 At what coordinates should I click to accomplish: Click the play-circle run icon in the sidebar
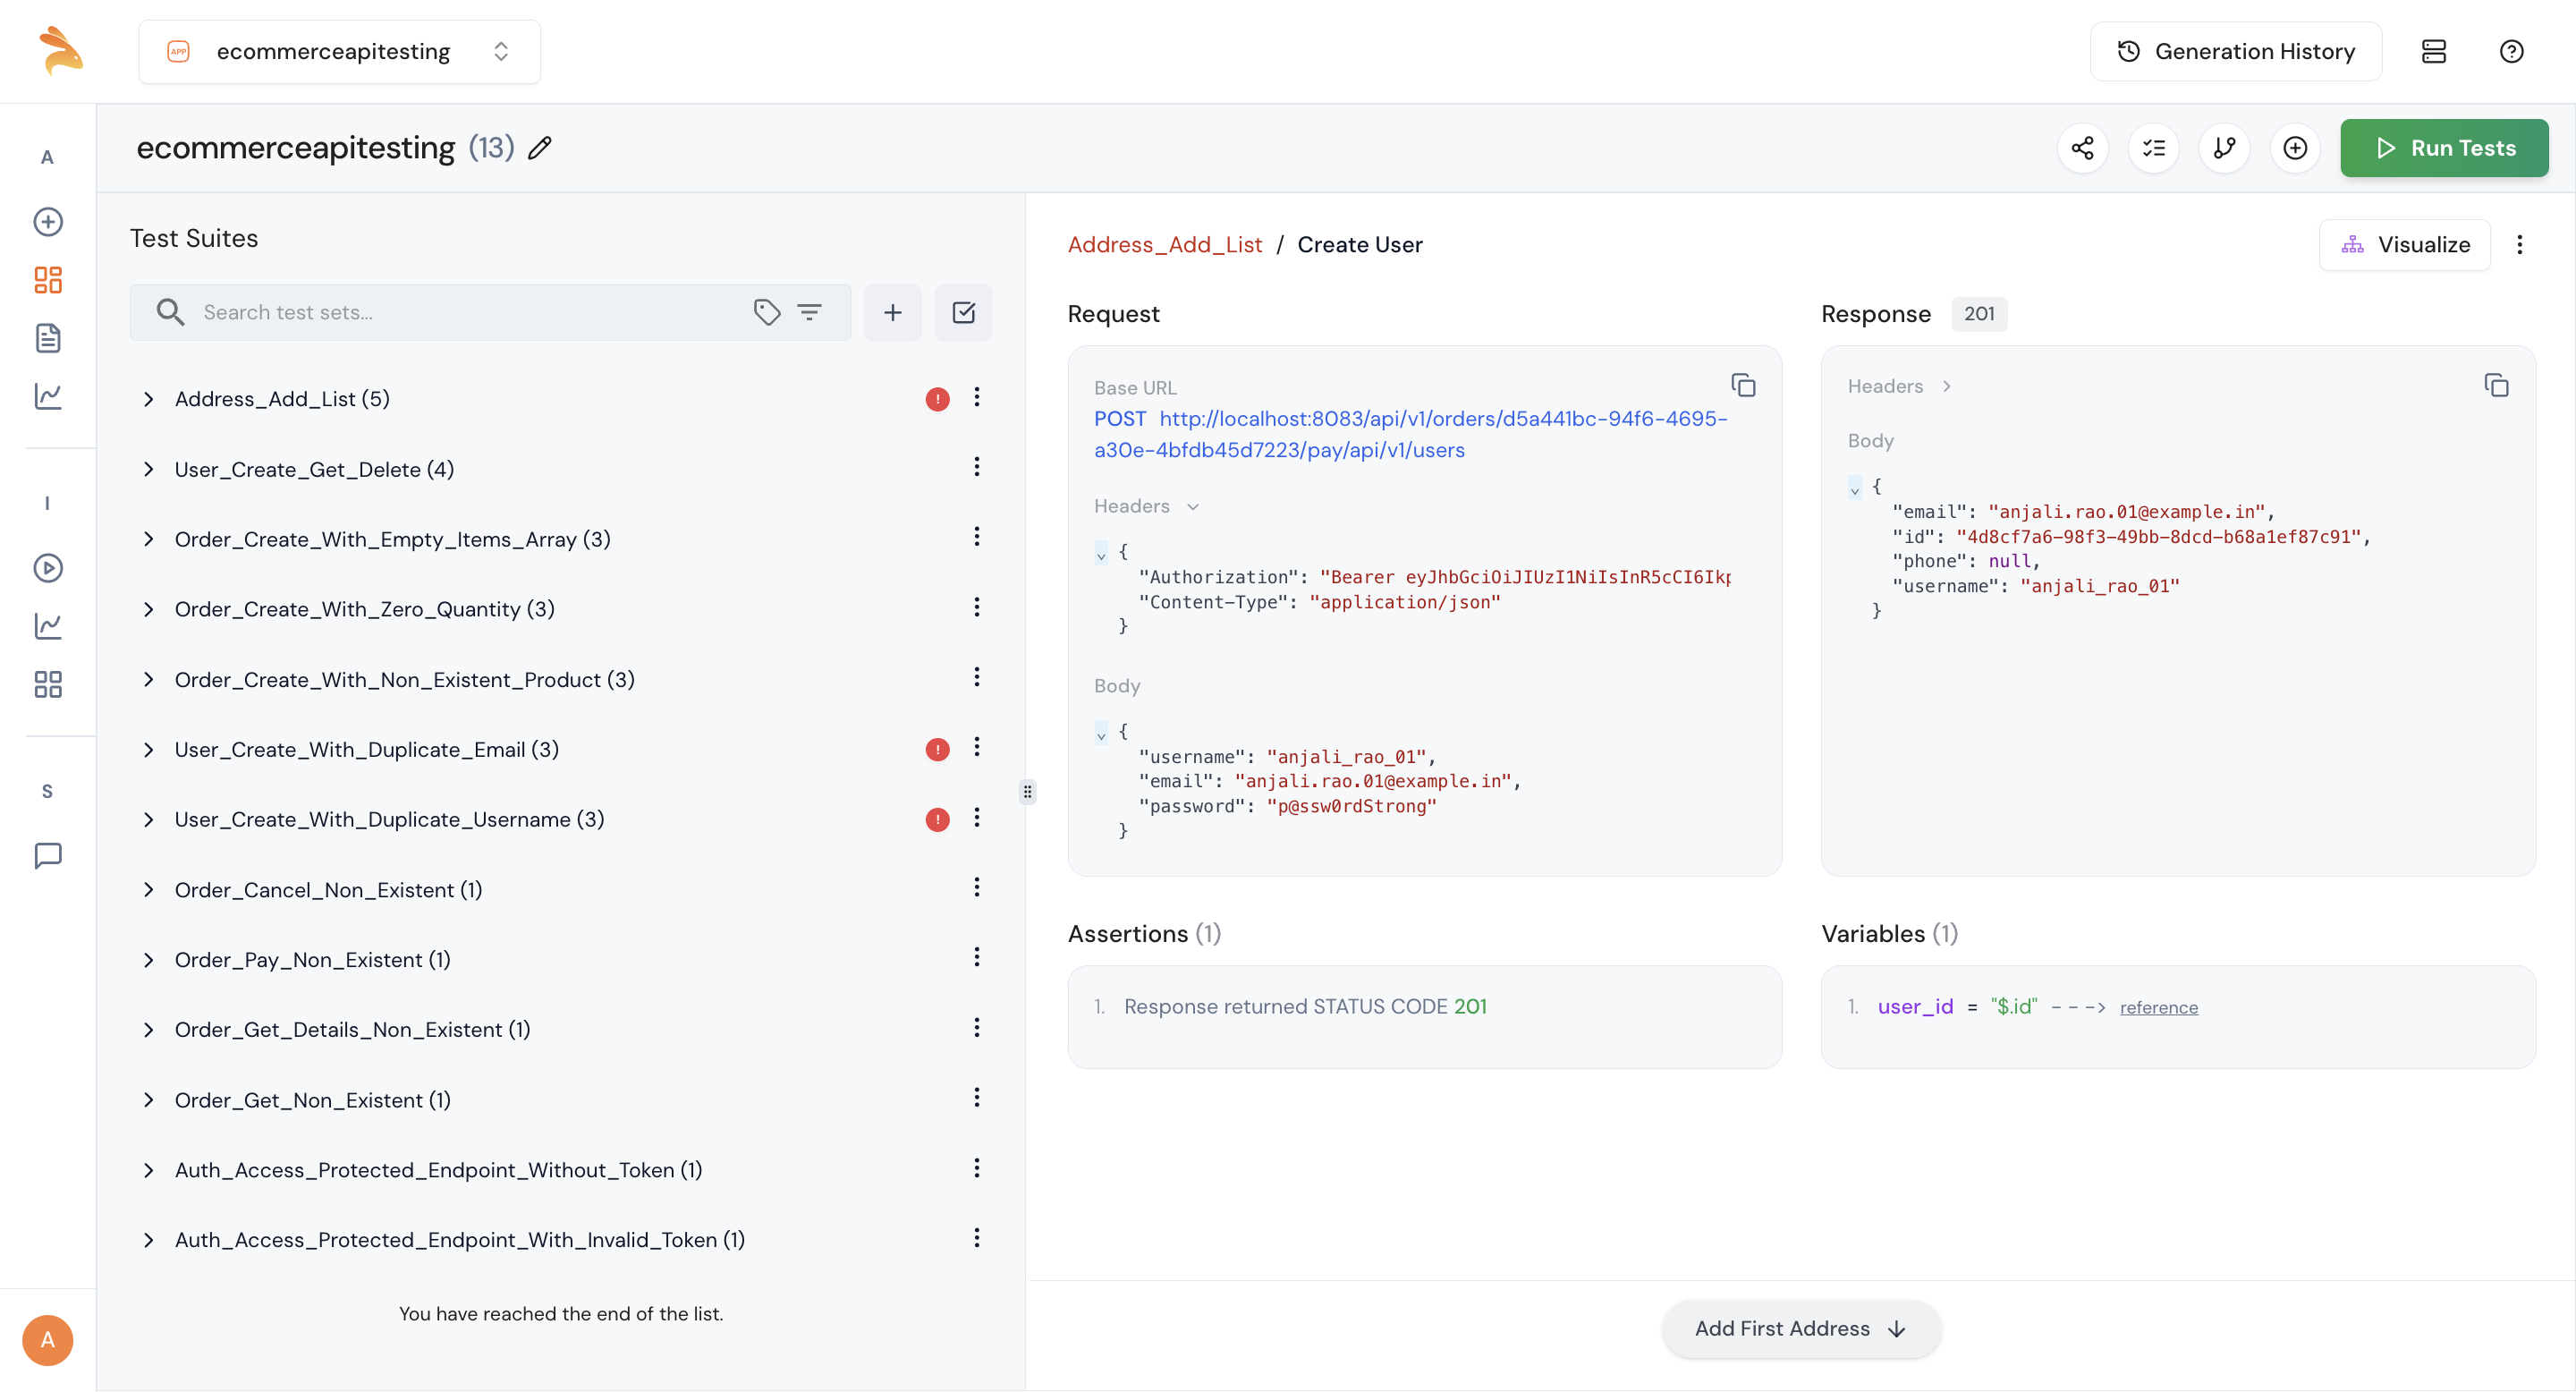point(47,567)
